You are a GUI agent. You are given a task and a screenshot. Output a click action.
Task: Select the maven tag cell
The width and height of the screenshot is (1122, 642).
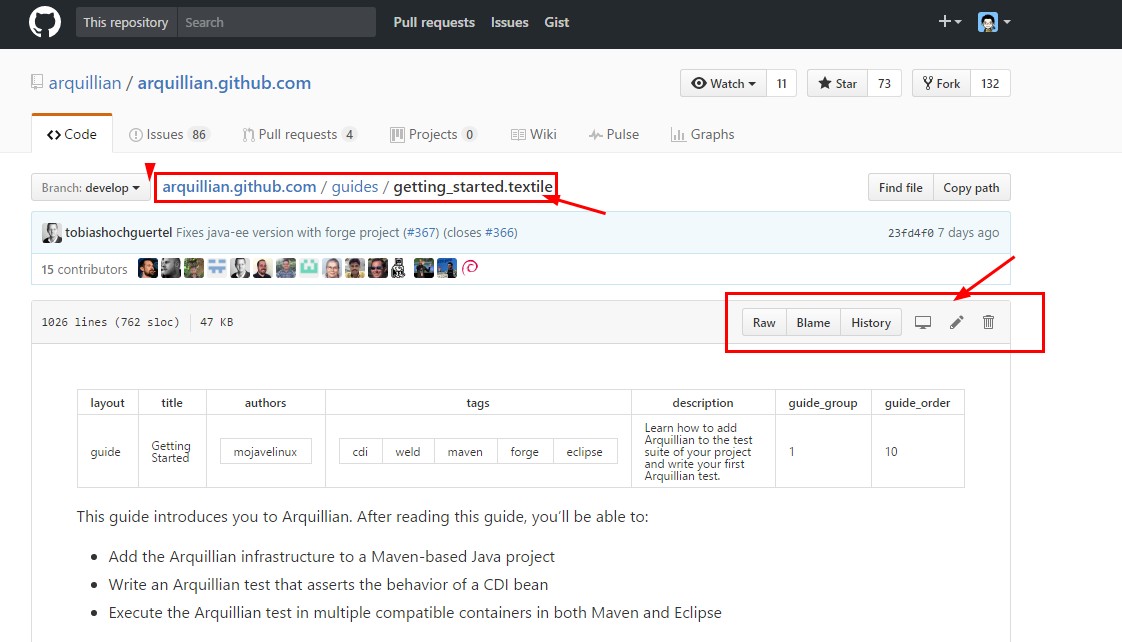click(x=465, y=452)
